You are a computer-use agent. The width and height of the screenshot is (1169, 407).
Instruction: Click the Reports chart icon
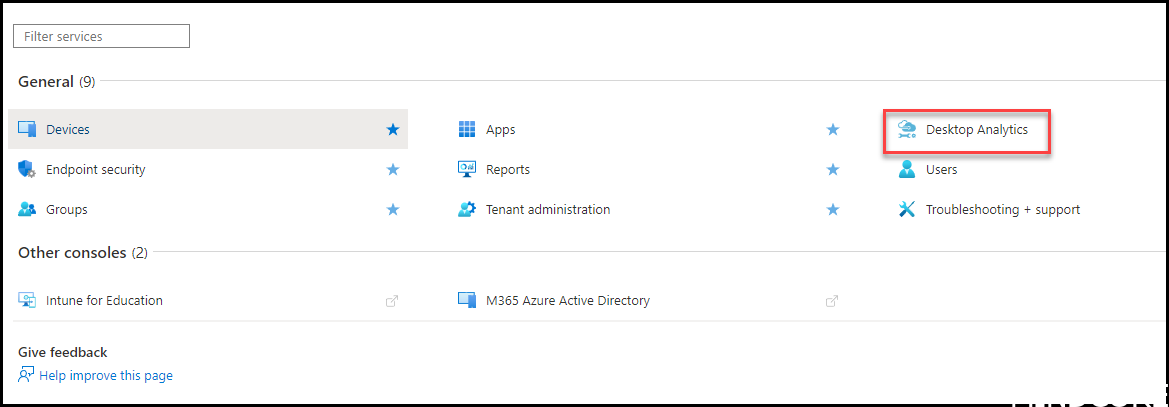[x=467, y=169]
